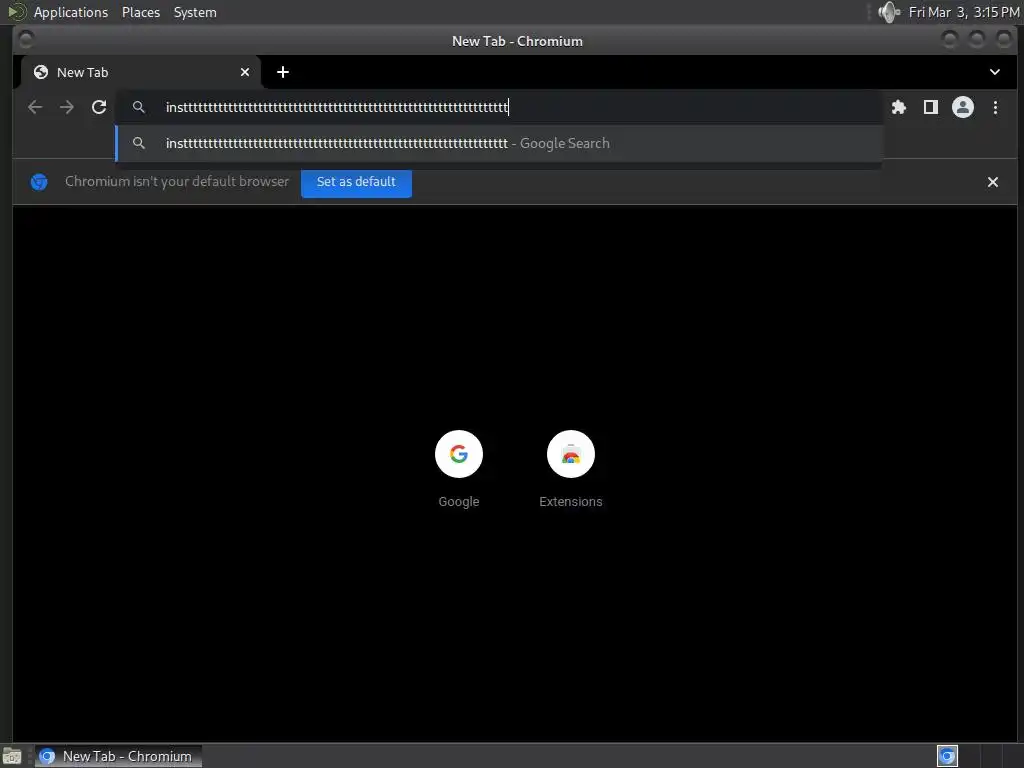Open the Google shortcut tile
1024x768 pixels.
tap(458, 469)
